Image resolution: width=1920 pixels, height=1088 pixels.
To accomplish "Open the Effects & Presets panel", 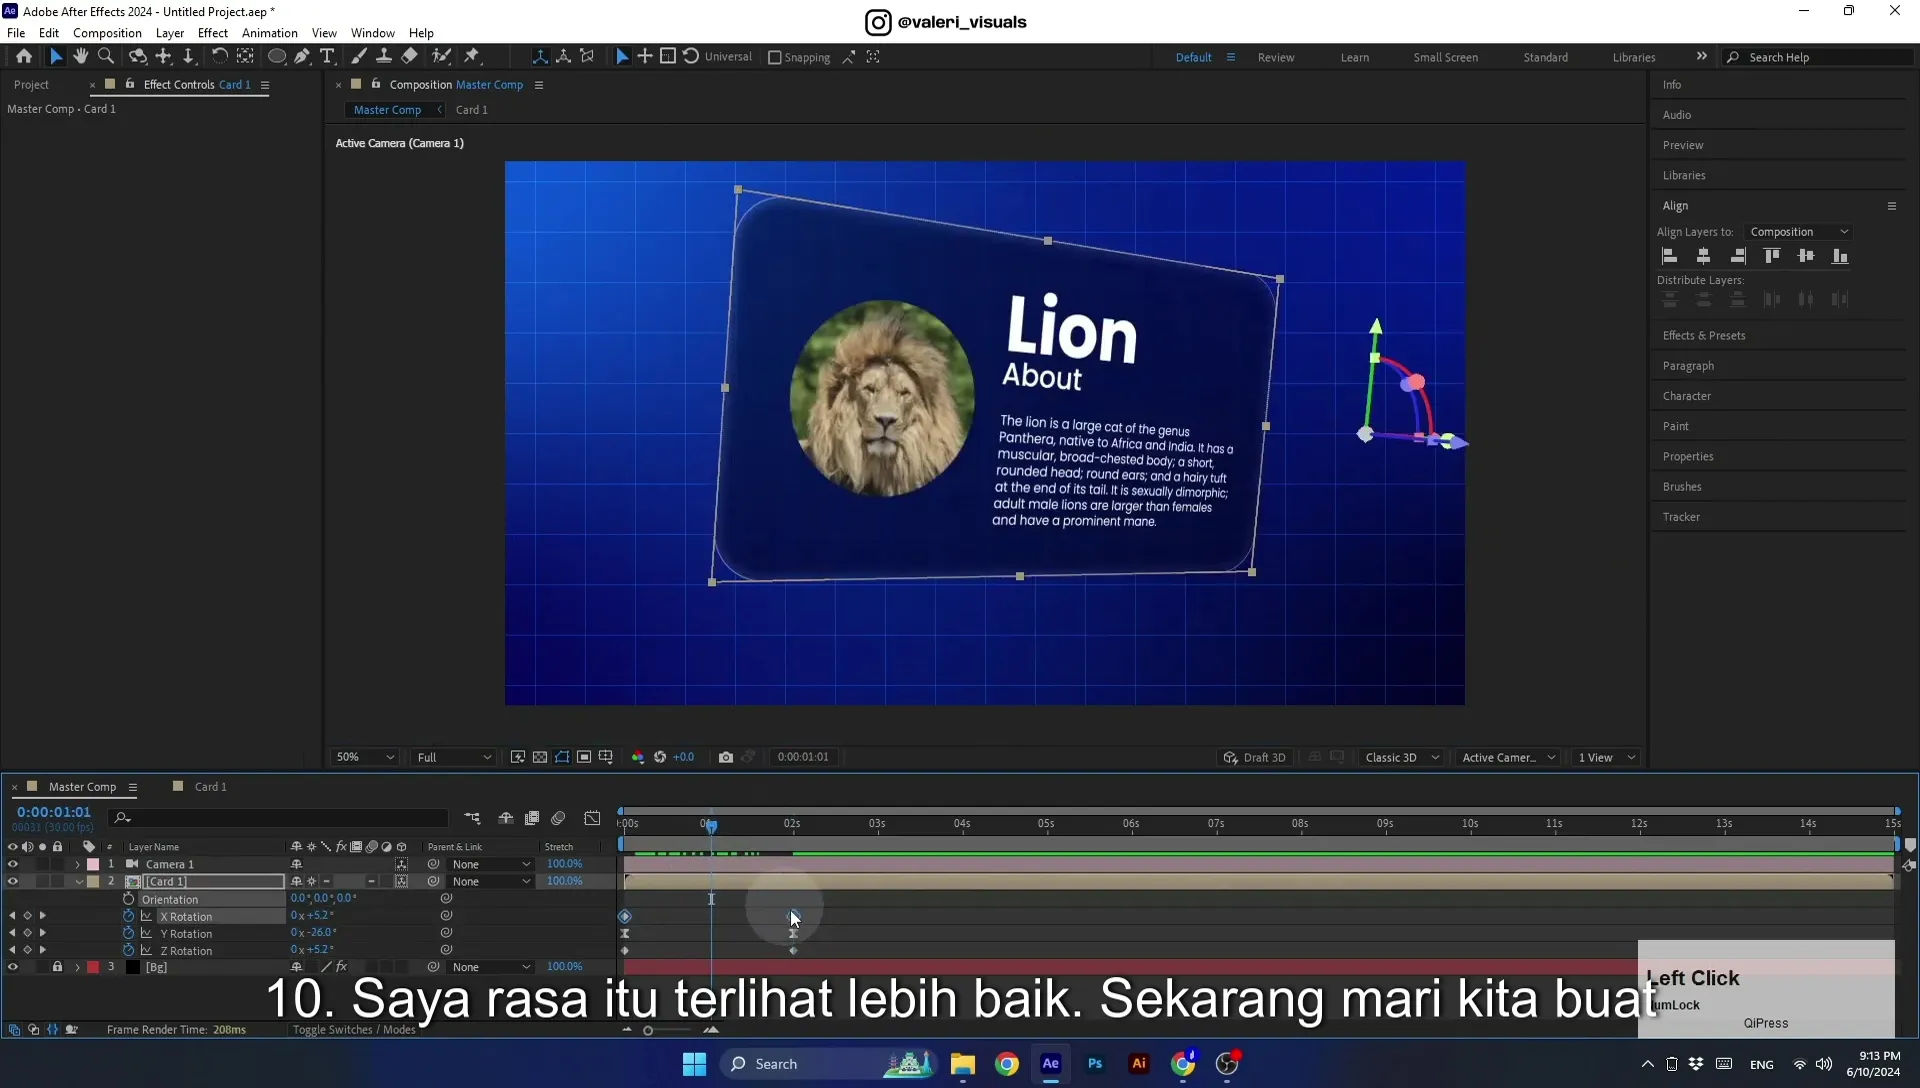I will click(x=1703, y=336).
